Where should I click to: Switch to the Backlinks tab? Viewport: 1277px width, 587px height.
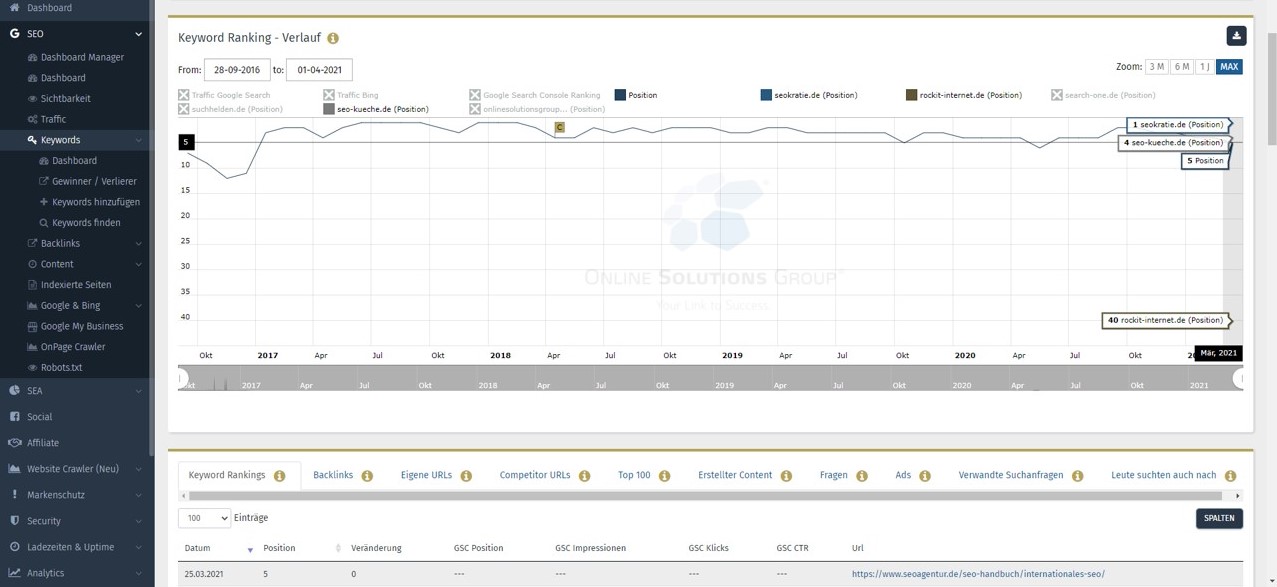[x=333, y=475]
